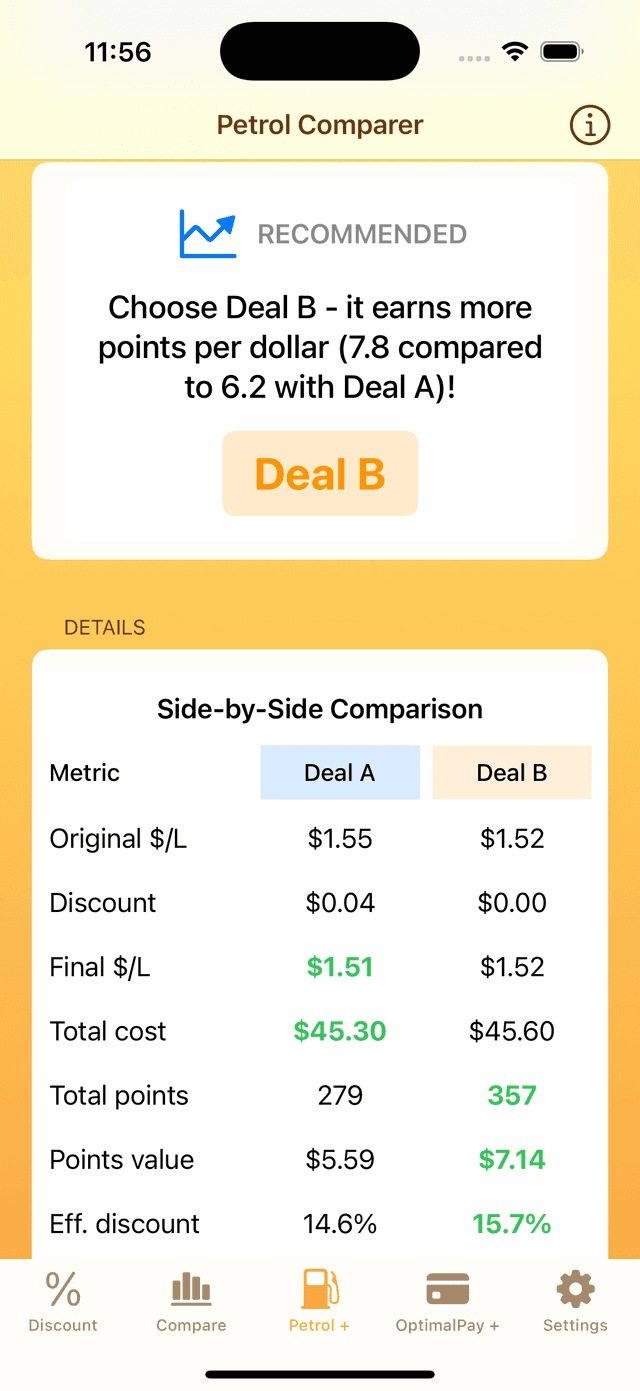Tap Deal B points value $7.14
The height and width of the screenshot is (1391, 640).
512,1159
